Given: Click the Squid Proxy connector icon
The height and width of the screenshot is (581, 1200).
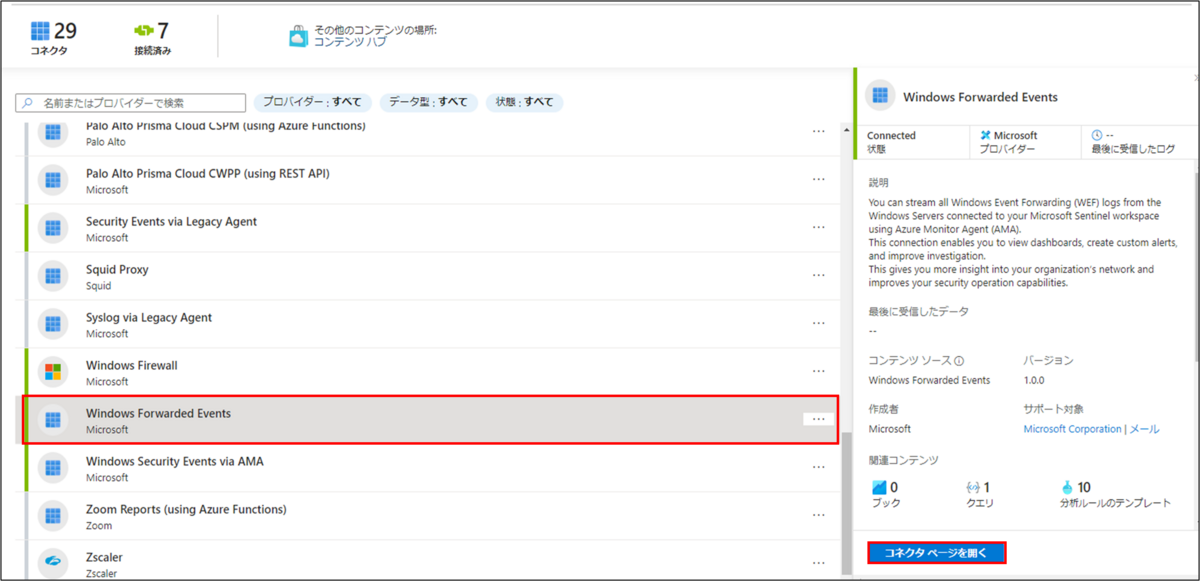Looking at the screenshot, I should (x=52, y=276).
